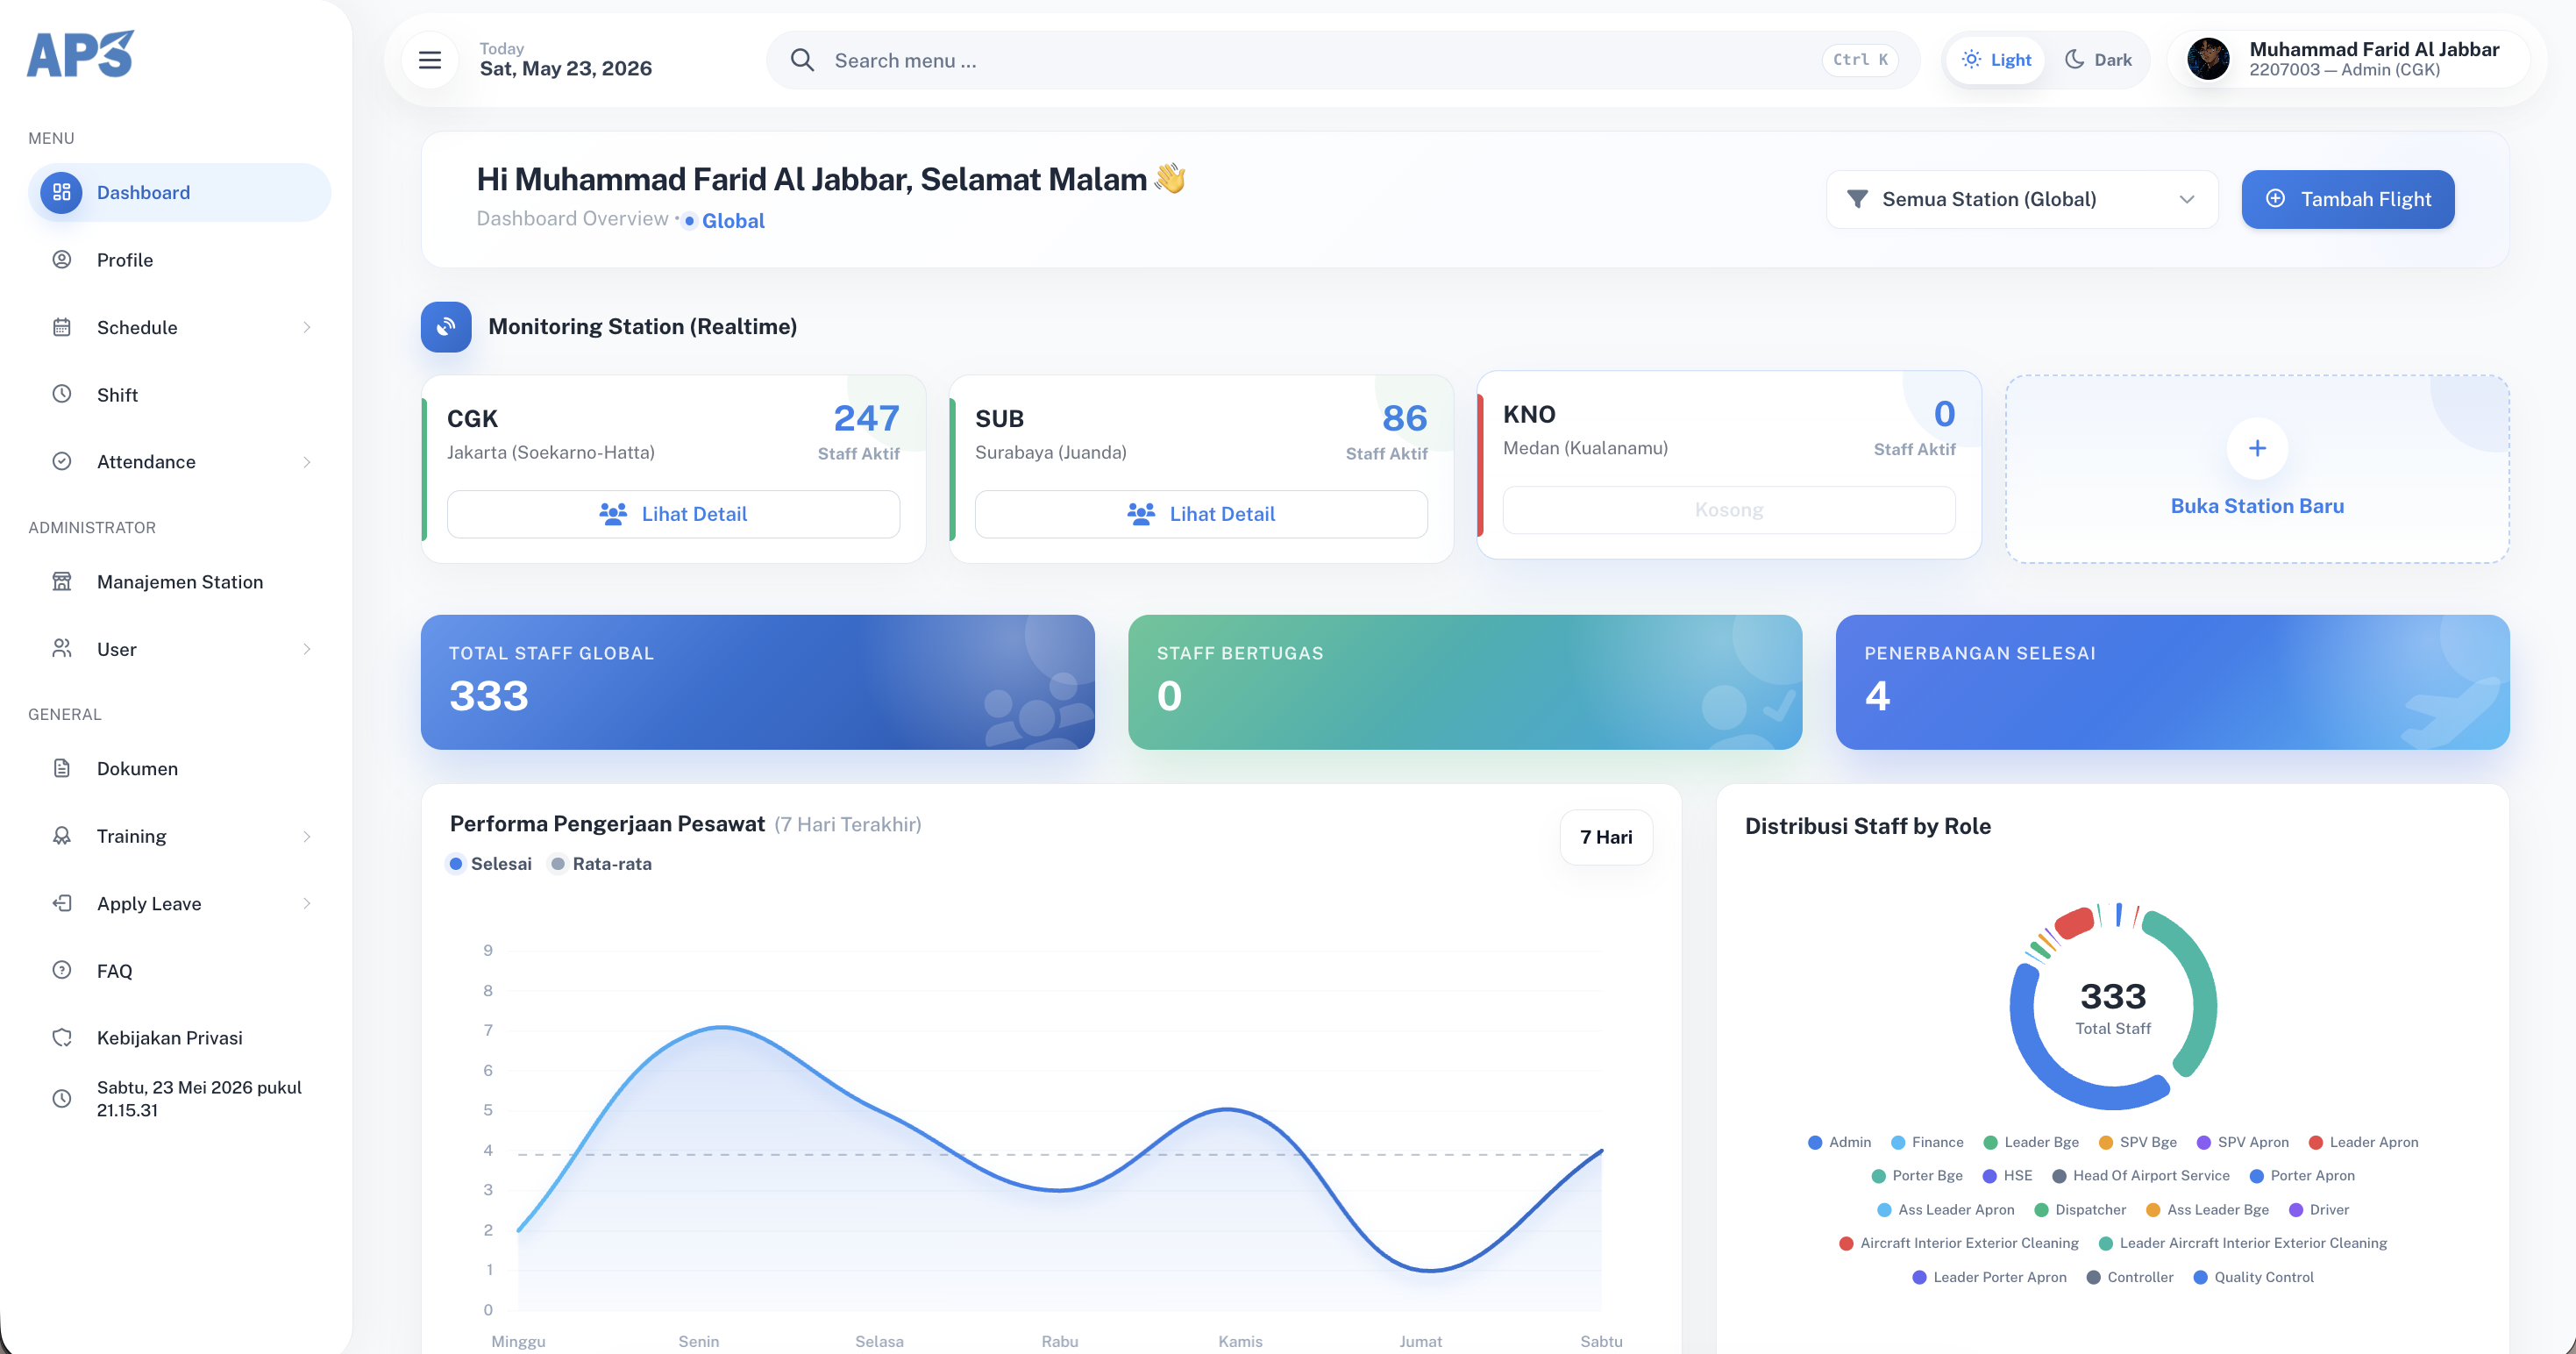
Task: Click the plus icon for new station
Action: click(2257, 448)
